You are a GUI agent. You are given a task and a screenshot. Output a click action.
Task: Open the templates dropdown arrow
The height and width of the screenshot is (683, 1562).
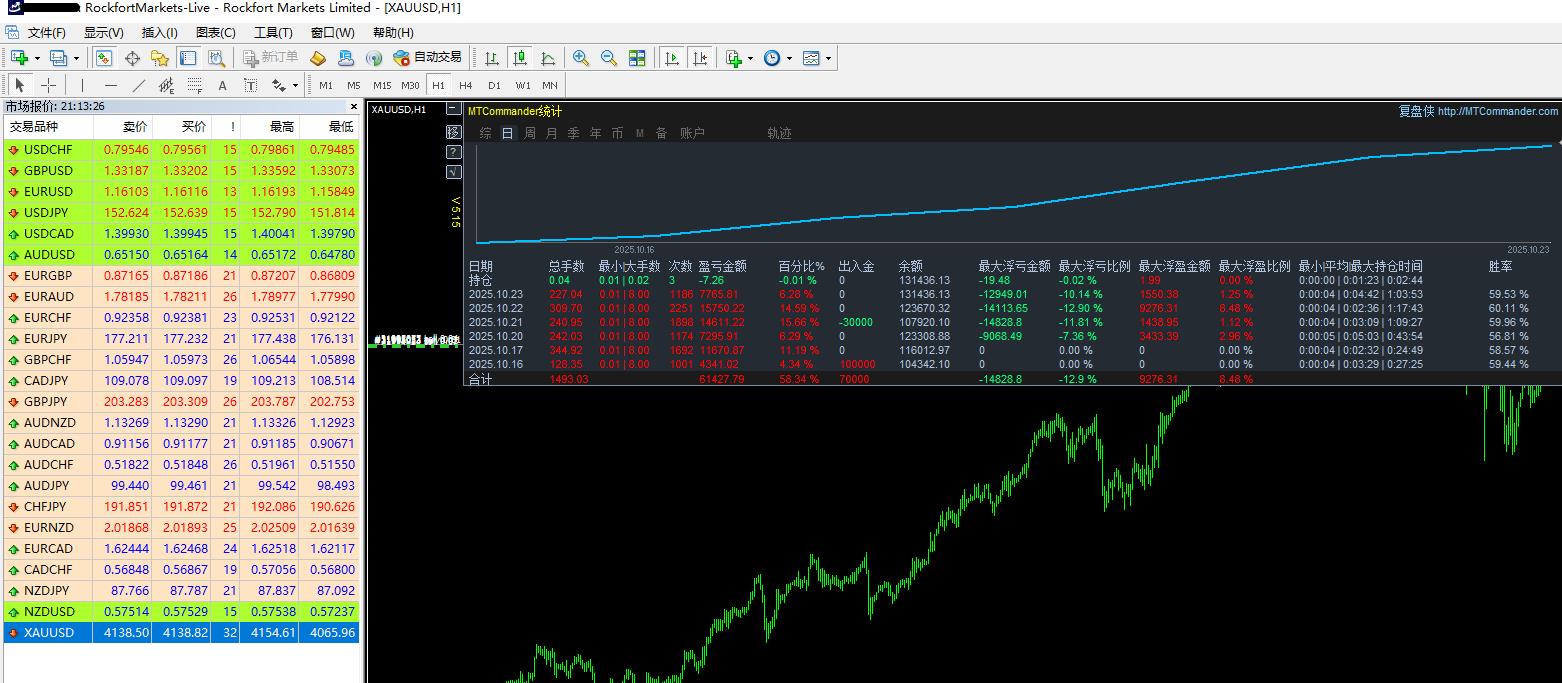click(828, 58)
